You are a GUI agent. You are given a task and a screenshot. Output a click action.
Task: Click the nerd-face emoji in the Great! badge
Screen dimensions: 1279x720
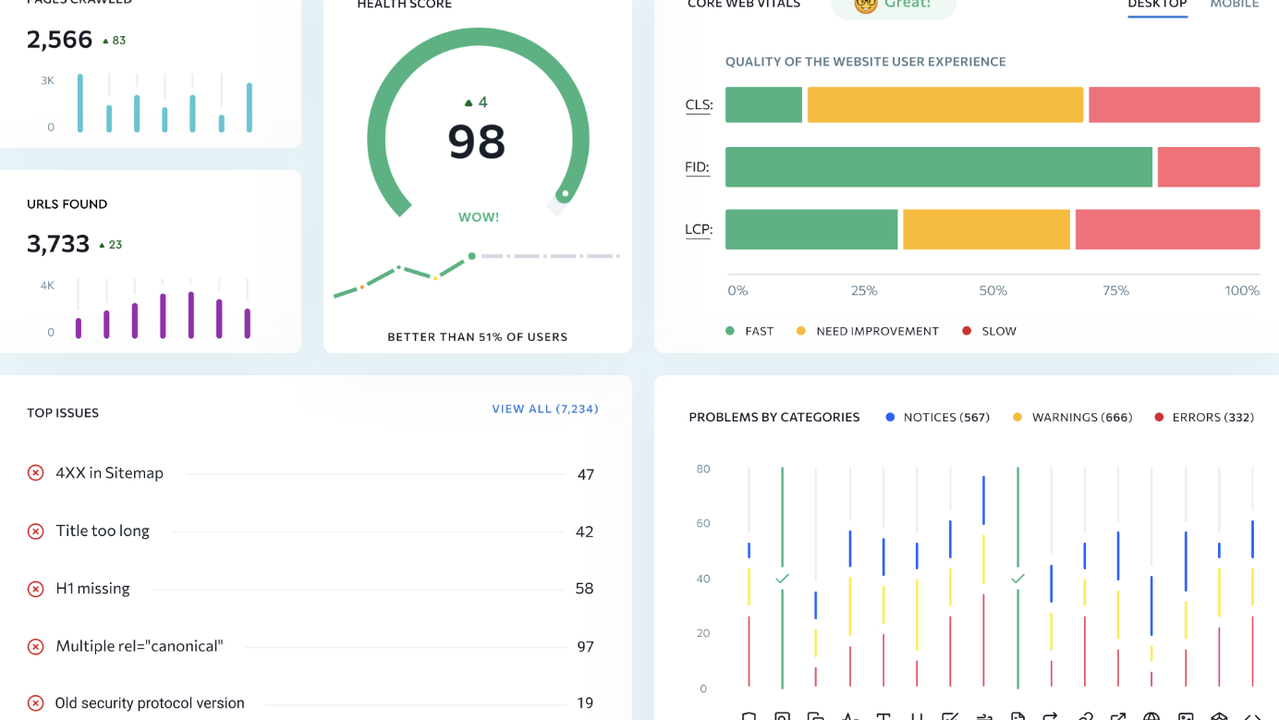click(x=865, y=5)
